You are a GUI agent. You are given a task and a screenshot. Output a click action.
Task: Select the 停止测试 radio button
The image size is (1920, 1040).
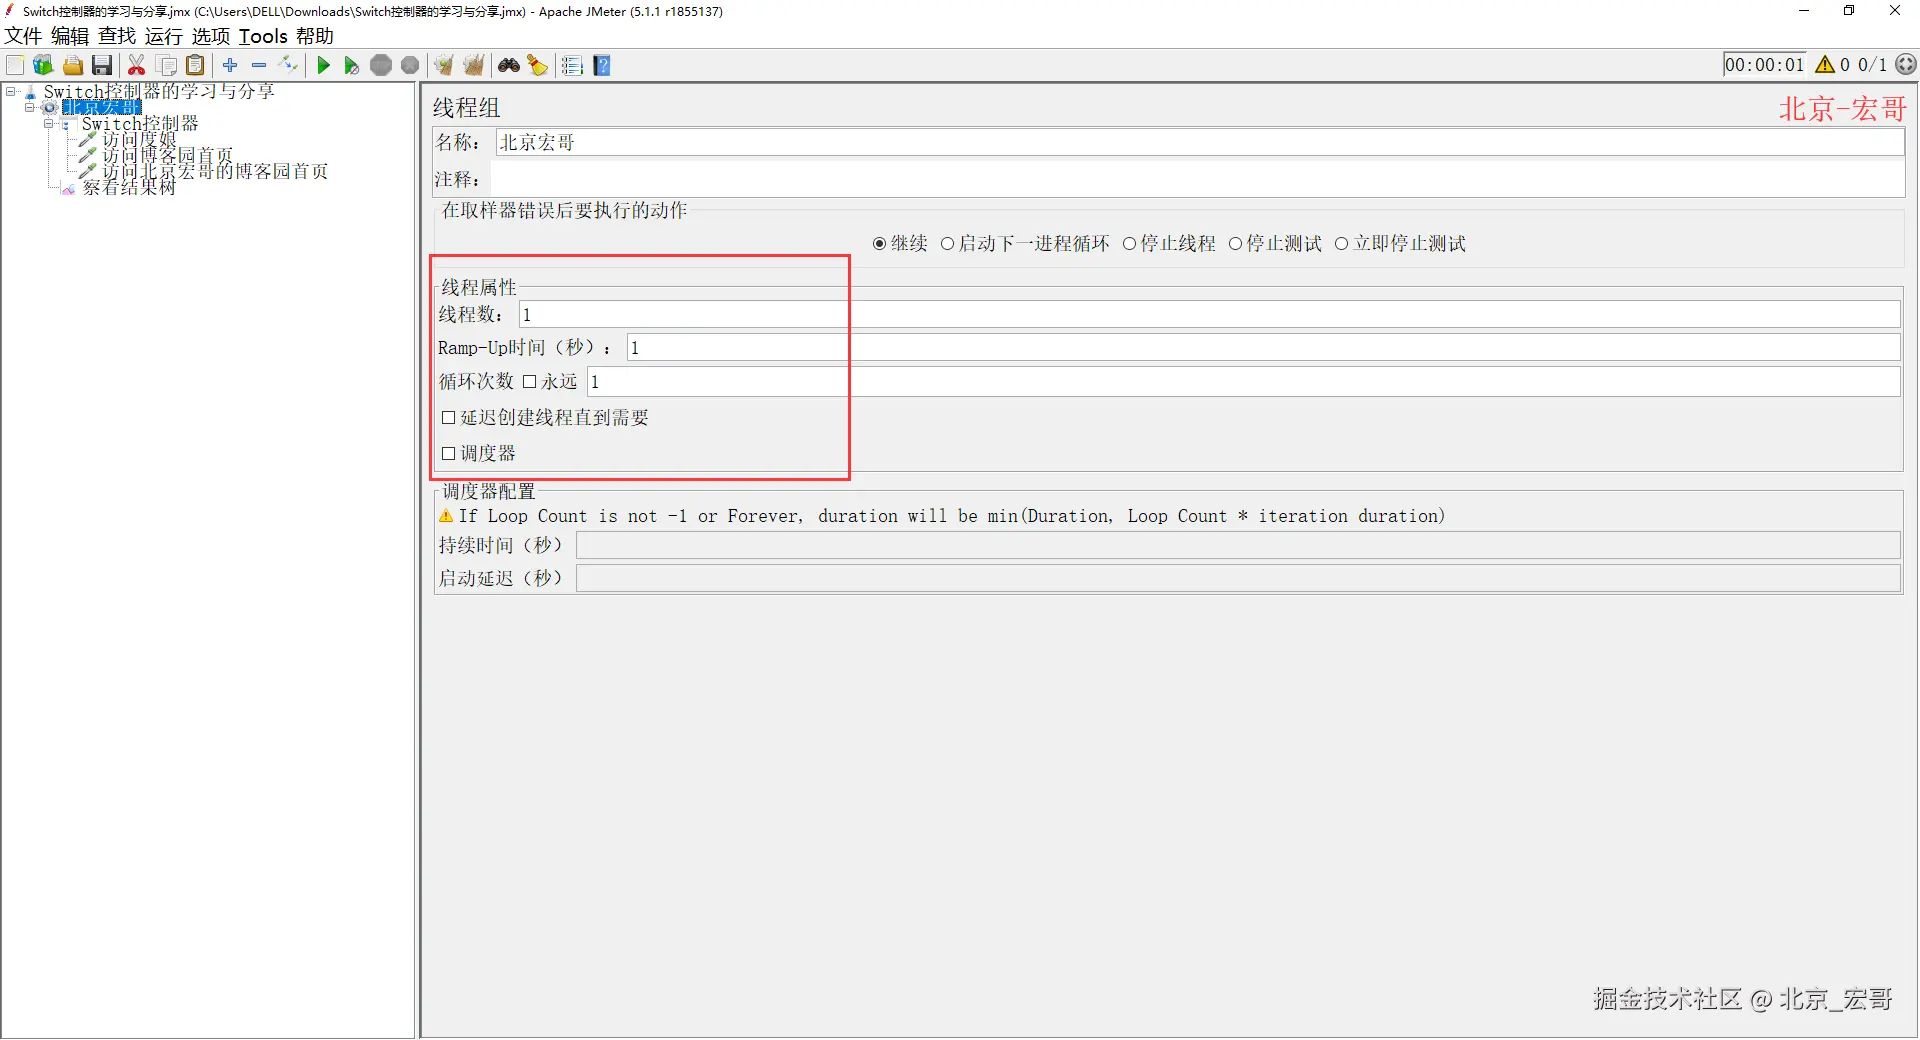pos(1235,244)
